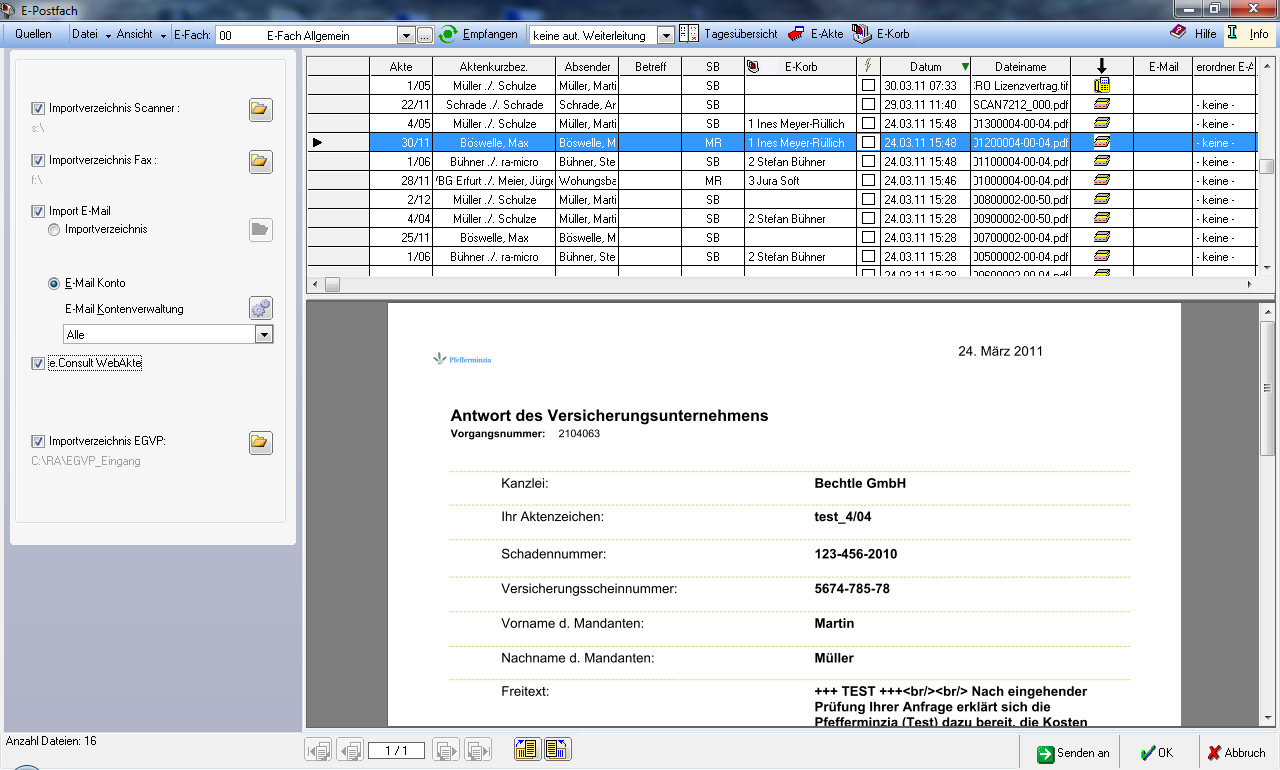Uncheck Importverzeichnis Fax checkbox

point(38,160)
